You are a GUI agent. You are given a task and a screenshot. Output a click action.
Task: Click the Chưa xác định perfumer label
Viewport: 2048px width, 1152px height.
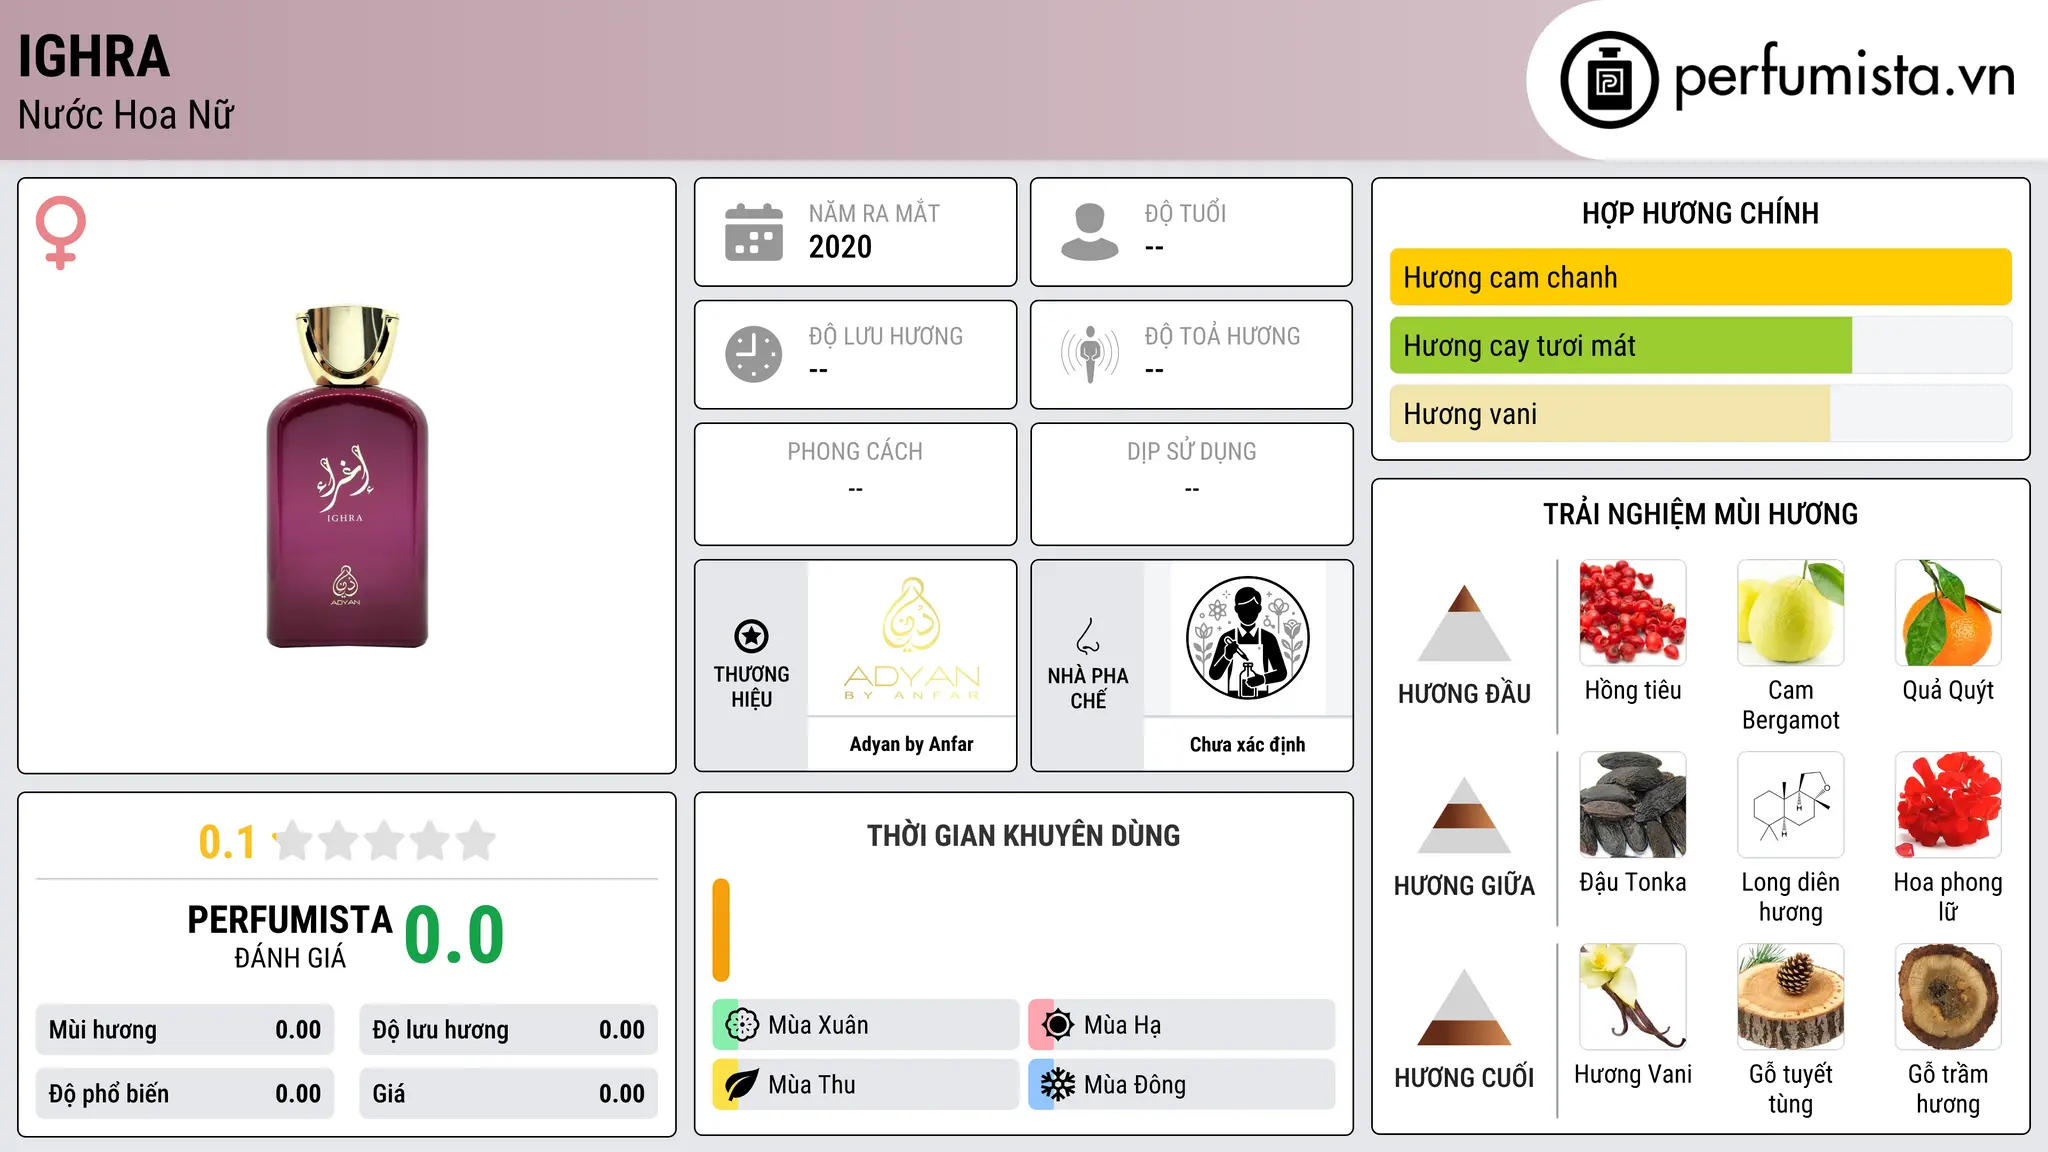click(1247, 744)
